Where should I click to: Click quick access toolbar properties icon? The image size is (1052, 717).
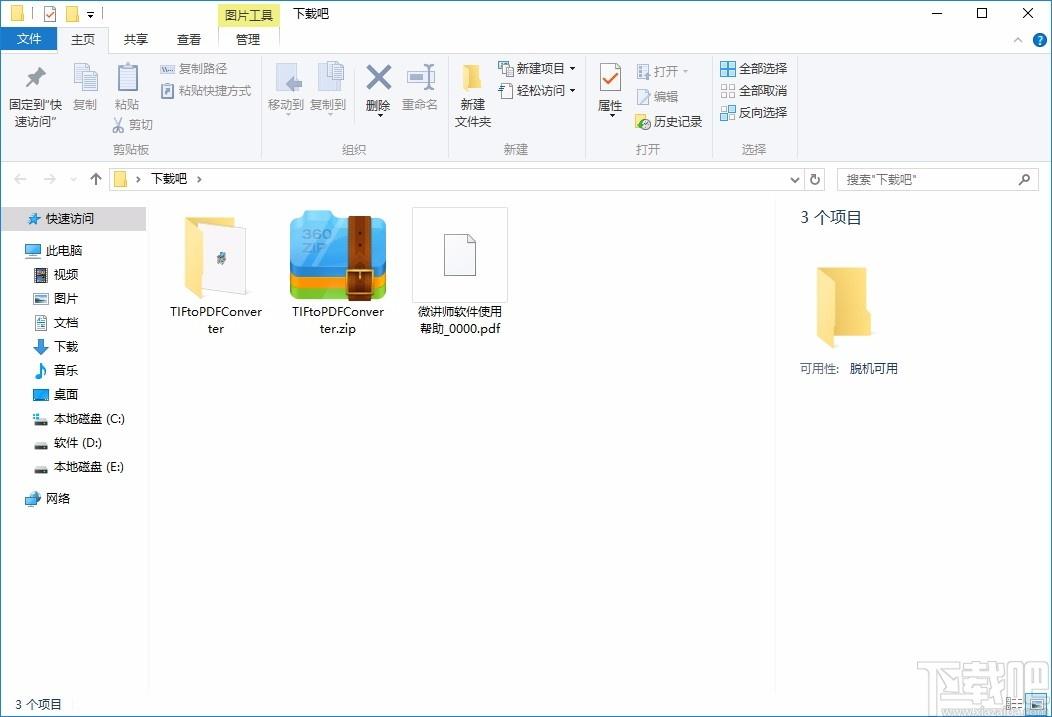(x=50, y=13)
